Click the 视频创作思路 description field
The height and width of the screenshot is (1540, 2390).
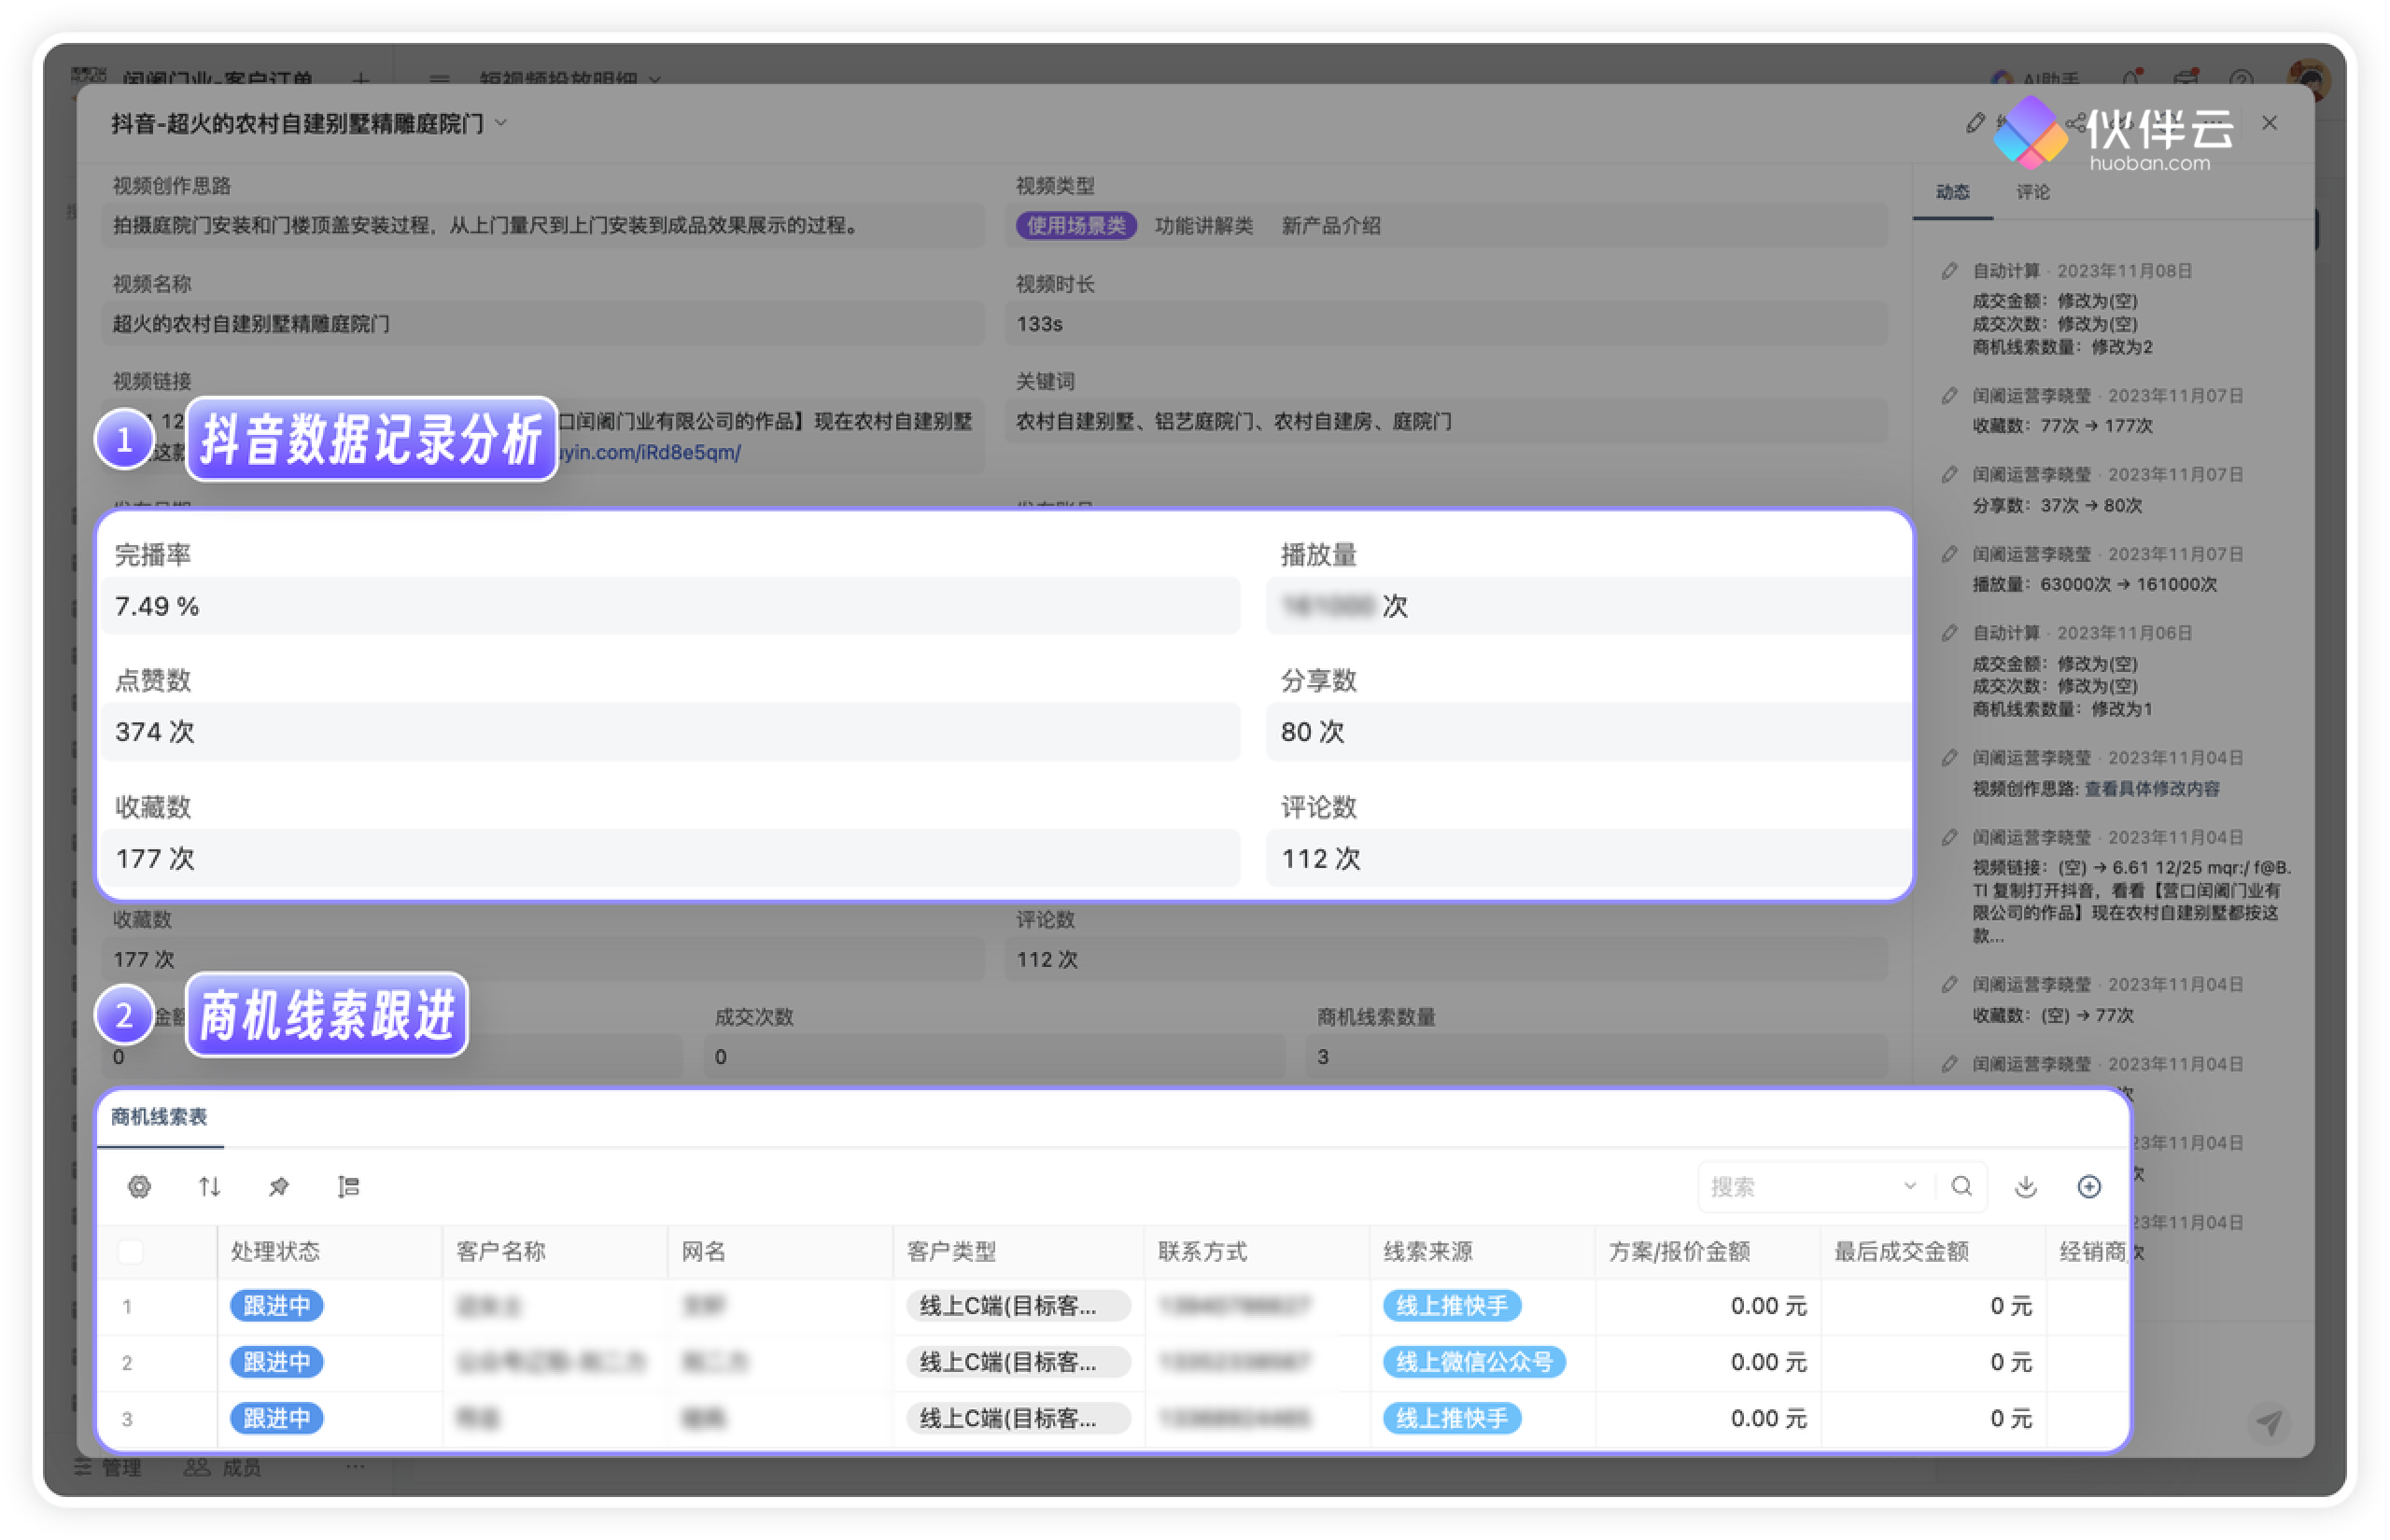544,226
